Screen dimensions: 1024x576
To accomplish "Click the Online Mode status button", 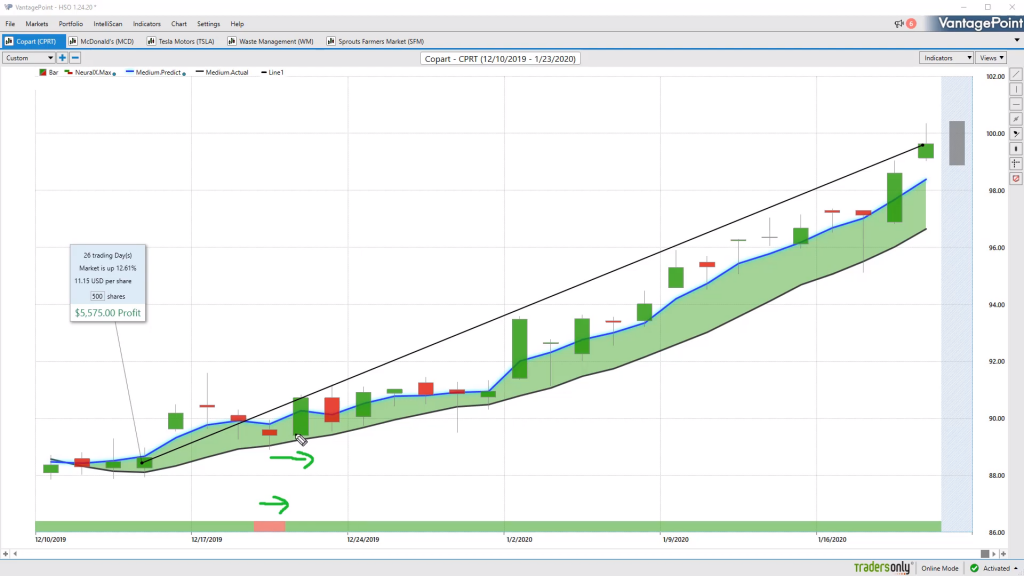I will (940, 568).
